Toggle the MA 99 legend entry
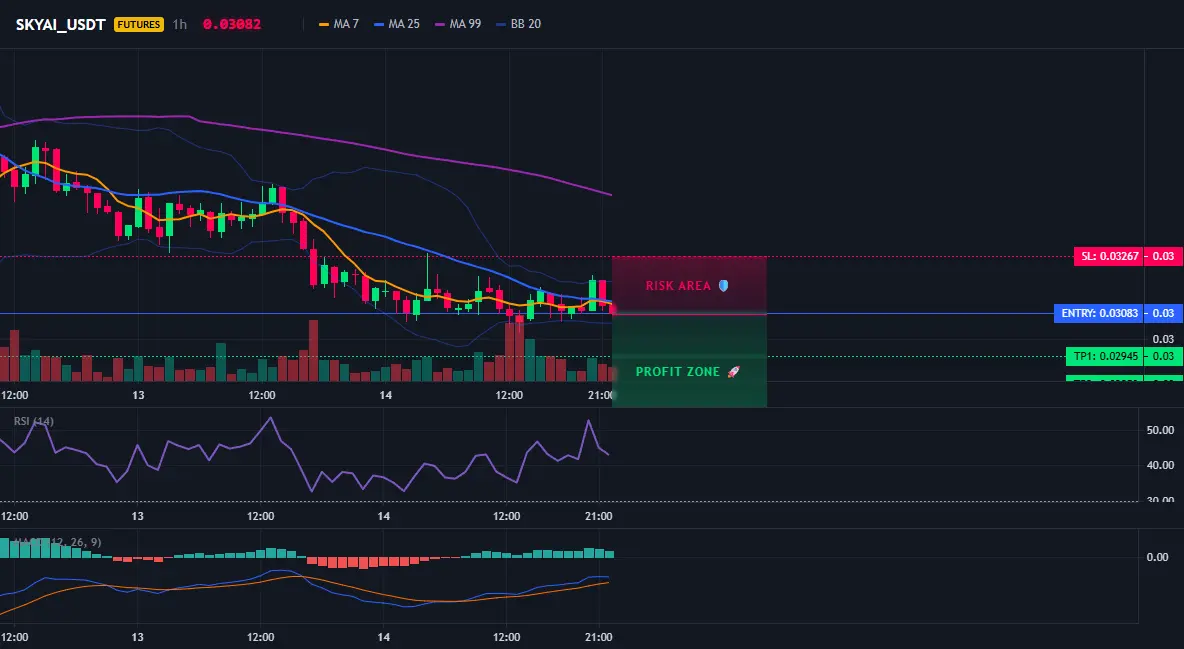Screen dimensions: 1184x649 (458, 24)
